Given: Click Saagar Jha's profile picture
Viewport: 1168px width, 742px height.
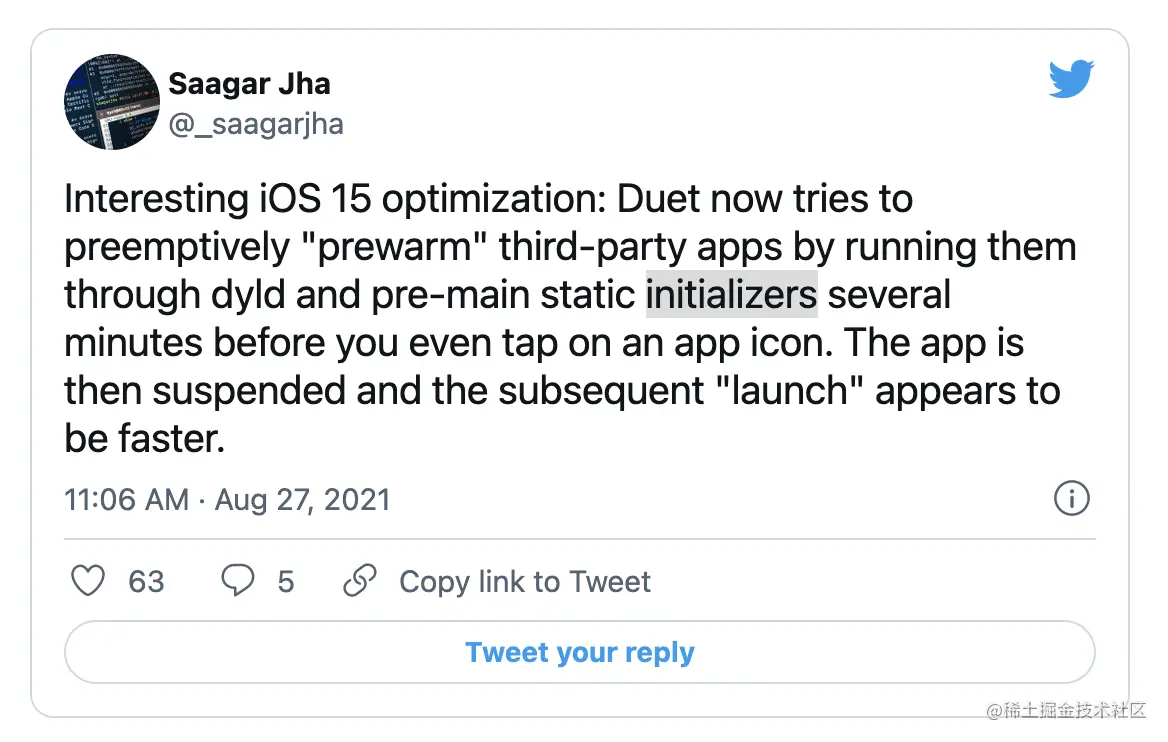Looking at the screenshot, I should [x=111, y=103].
